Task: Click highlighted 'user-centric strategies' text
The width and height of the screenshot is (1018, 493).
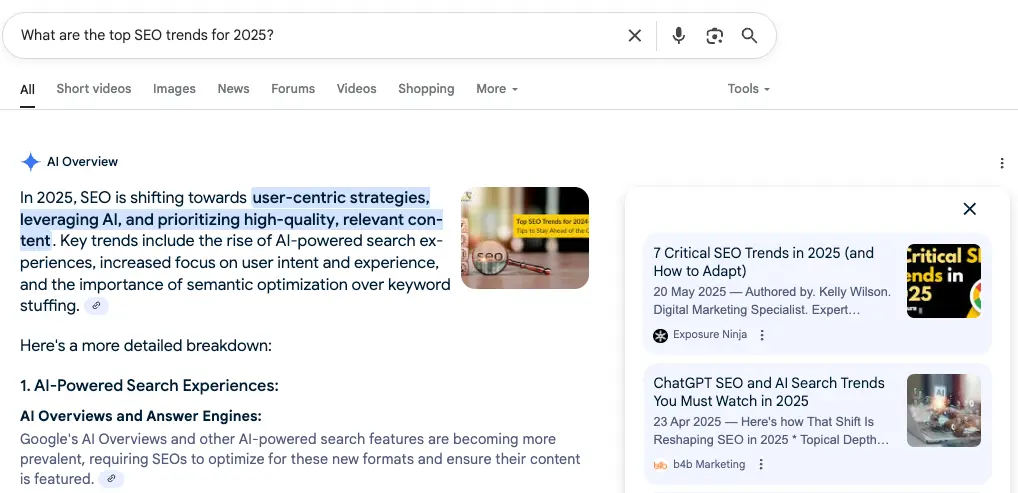Action: point(341,197)
